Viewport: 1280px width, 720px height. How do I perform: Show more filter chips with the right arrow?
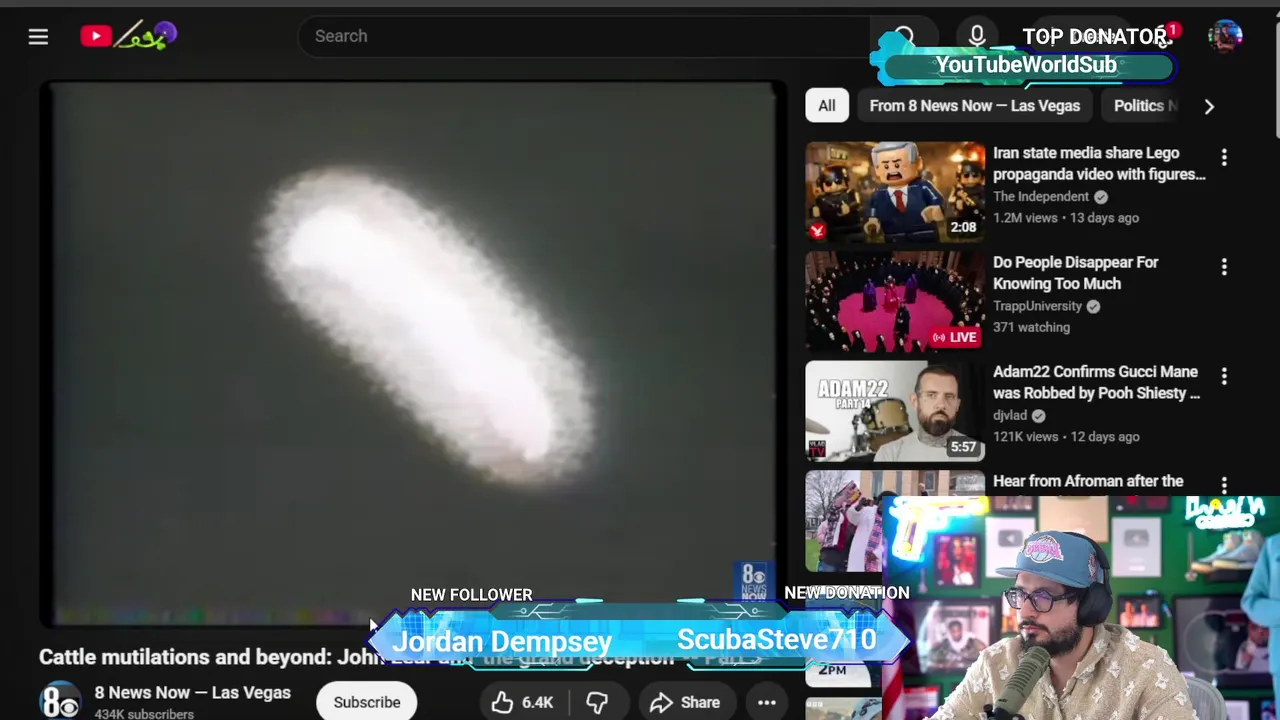click(x=1209, y=106)
